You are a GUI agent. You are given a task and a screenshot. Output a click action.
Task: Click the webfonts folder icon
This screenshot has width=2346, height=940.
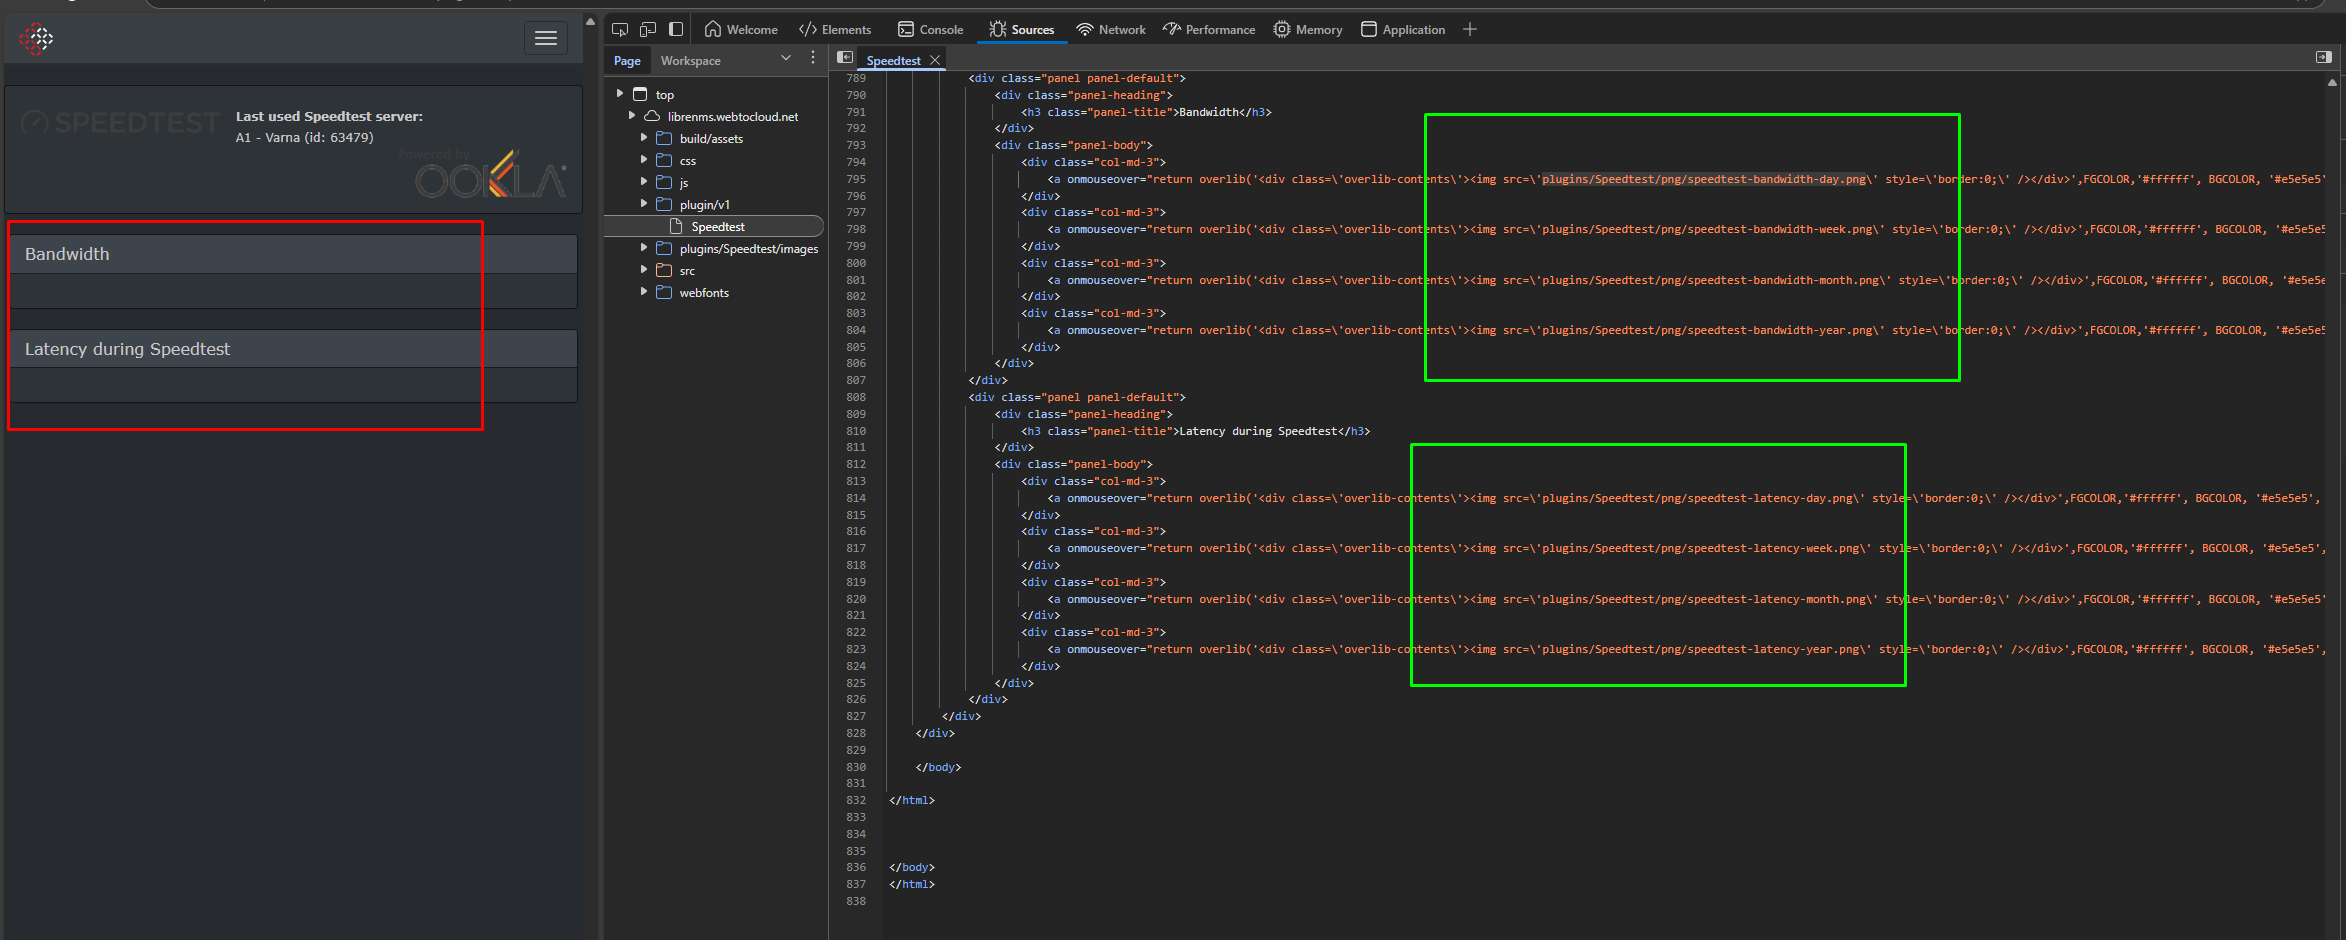664,292
